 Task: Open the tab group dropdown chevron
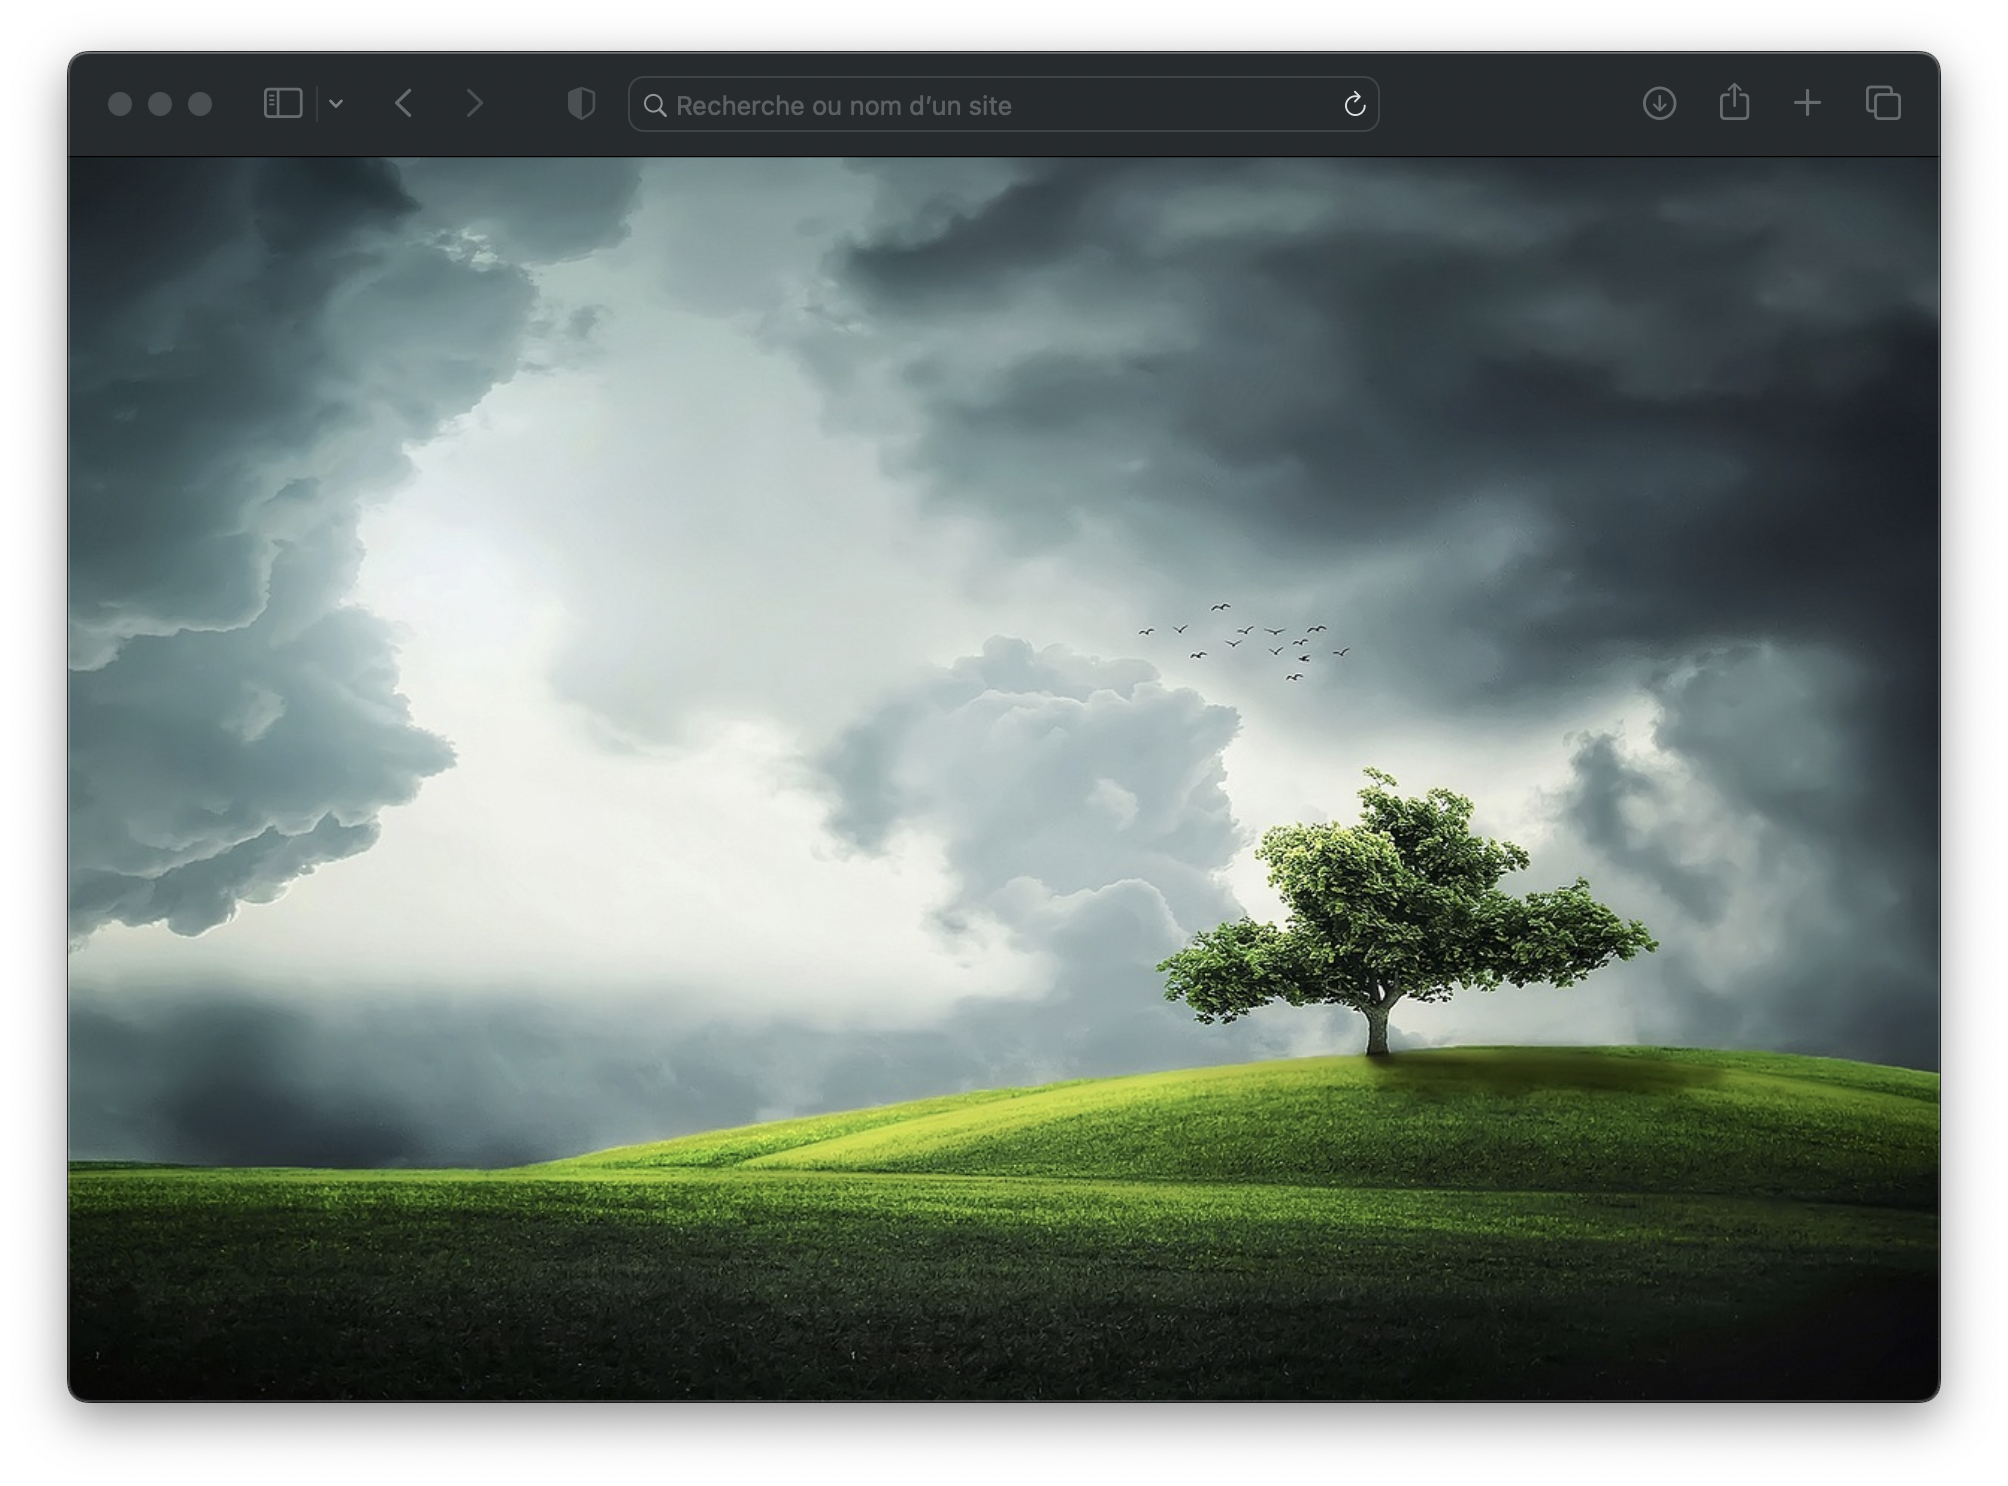pos(336,104)
